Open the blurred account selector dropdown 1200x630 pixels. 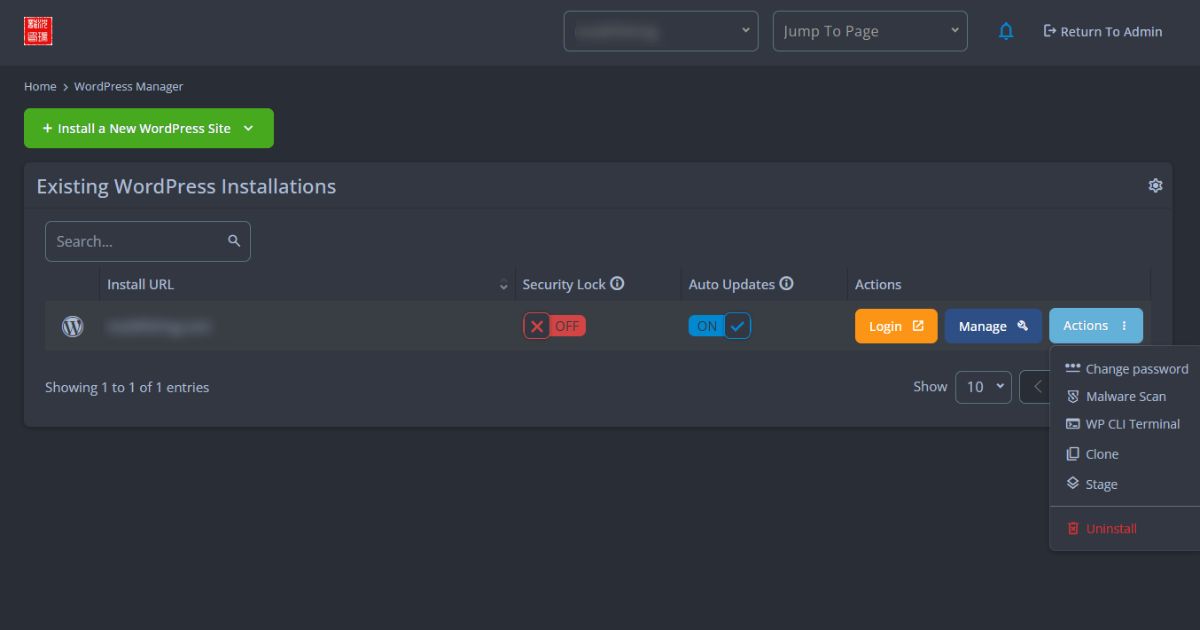661,31
